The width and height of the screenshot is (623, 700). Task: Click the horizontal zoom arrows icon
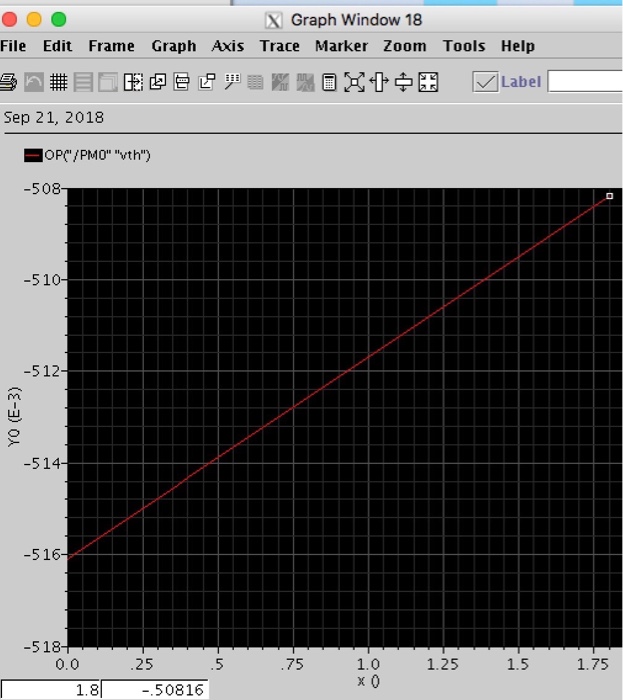click(379, 82)
